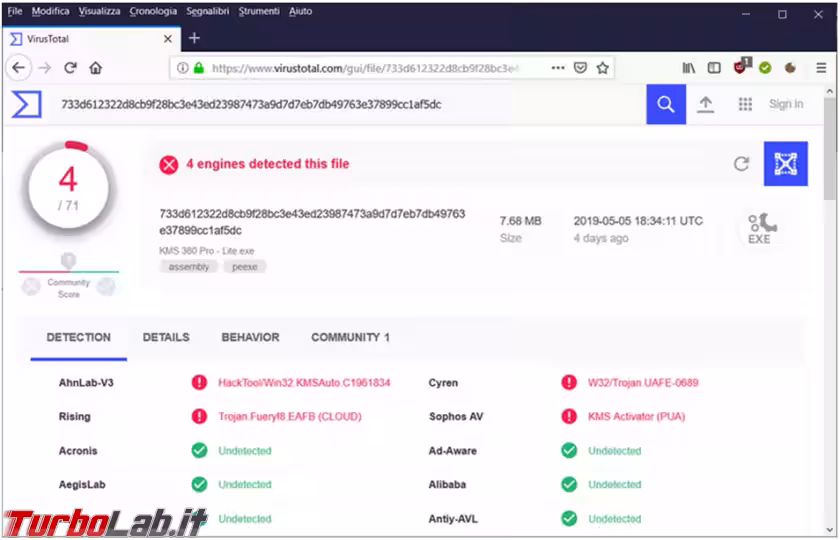Click the browser forward arrow
840x540 pixels.
45,68
